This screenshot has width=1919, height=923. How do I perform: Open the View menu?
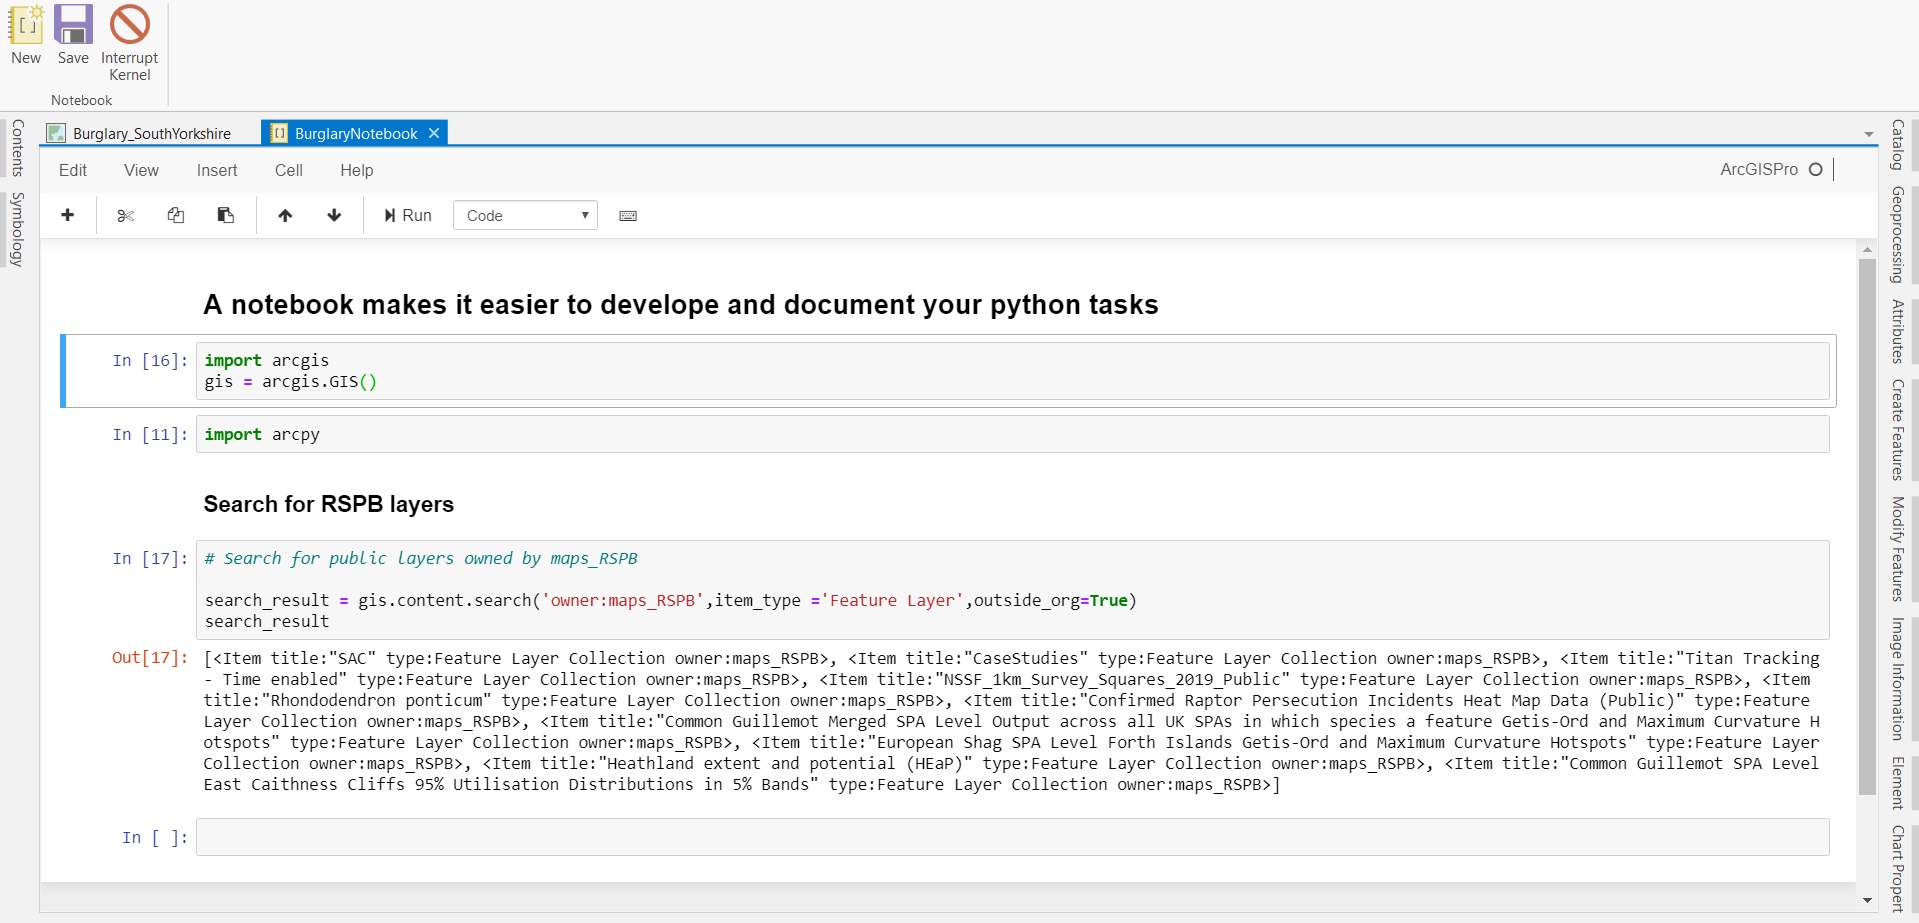[x=141, y=170]
